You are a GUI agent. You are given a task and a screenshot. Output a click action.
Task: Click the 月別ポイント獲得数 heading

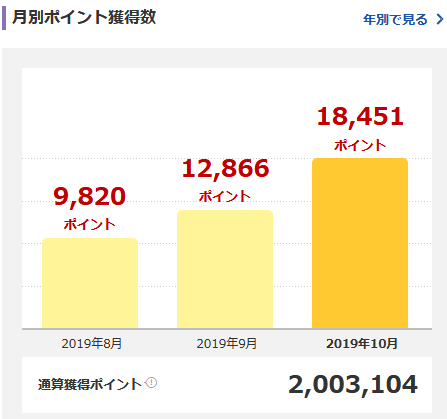tap(84, 17)
